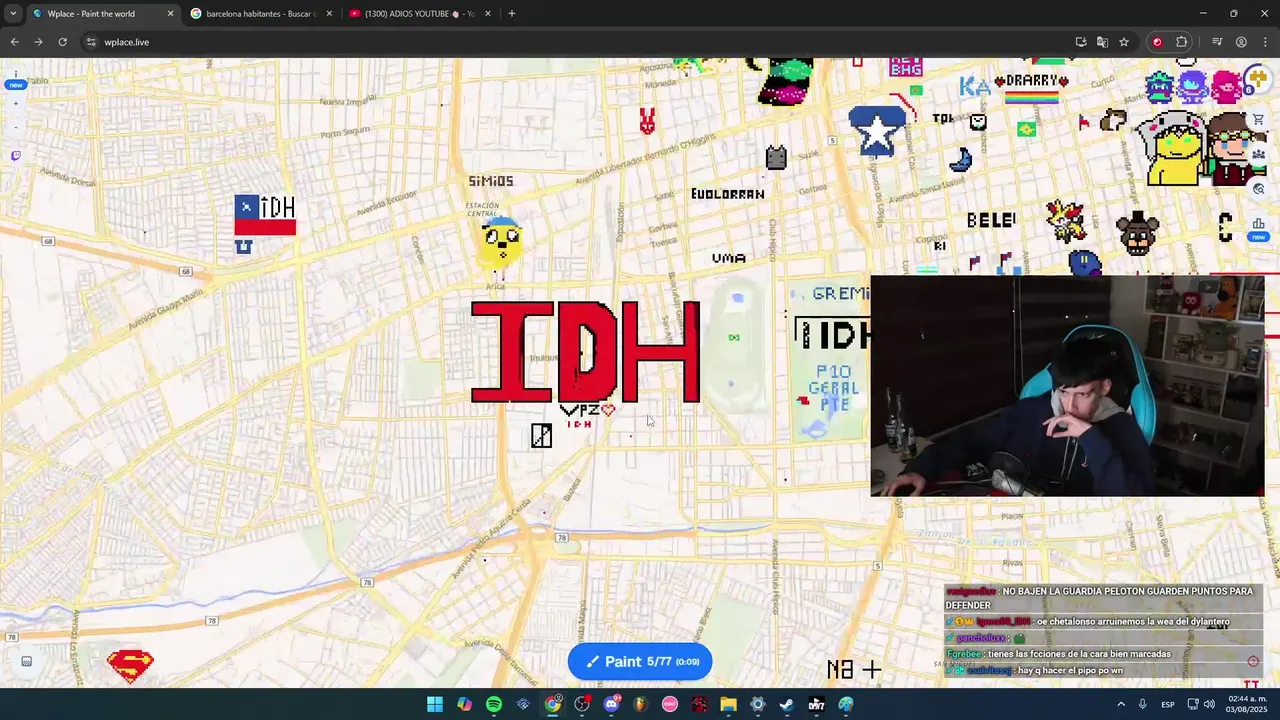Open the Windows Start menu

click(x=435, y=705)
